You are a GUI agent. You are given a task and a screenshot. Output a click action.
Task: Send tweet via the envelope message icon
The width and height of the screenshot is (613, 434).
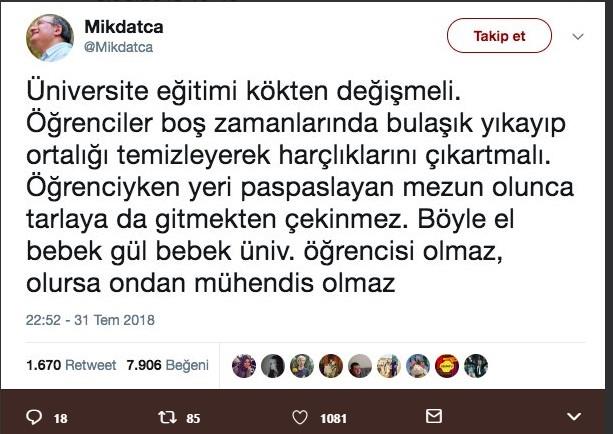tap(434, 416)
